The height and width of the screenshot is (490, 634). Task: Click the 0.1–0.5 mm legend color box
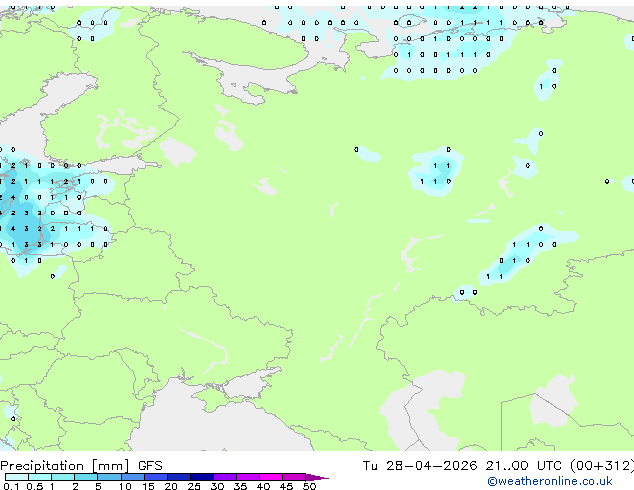pyautogui.click(x=17, y=477)
